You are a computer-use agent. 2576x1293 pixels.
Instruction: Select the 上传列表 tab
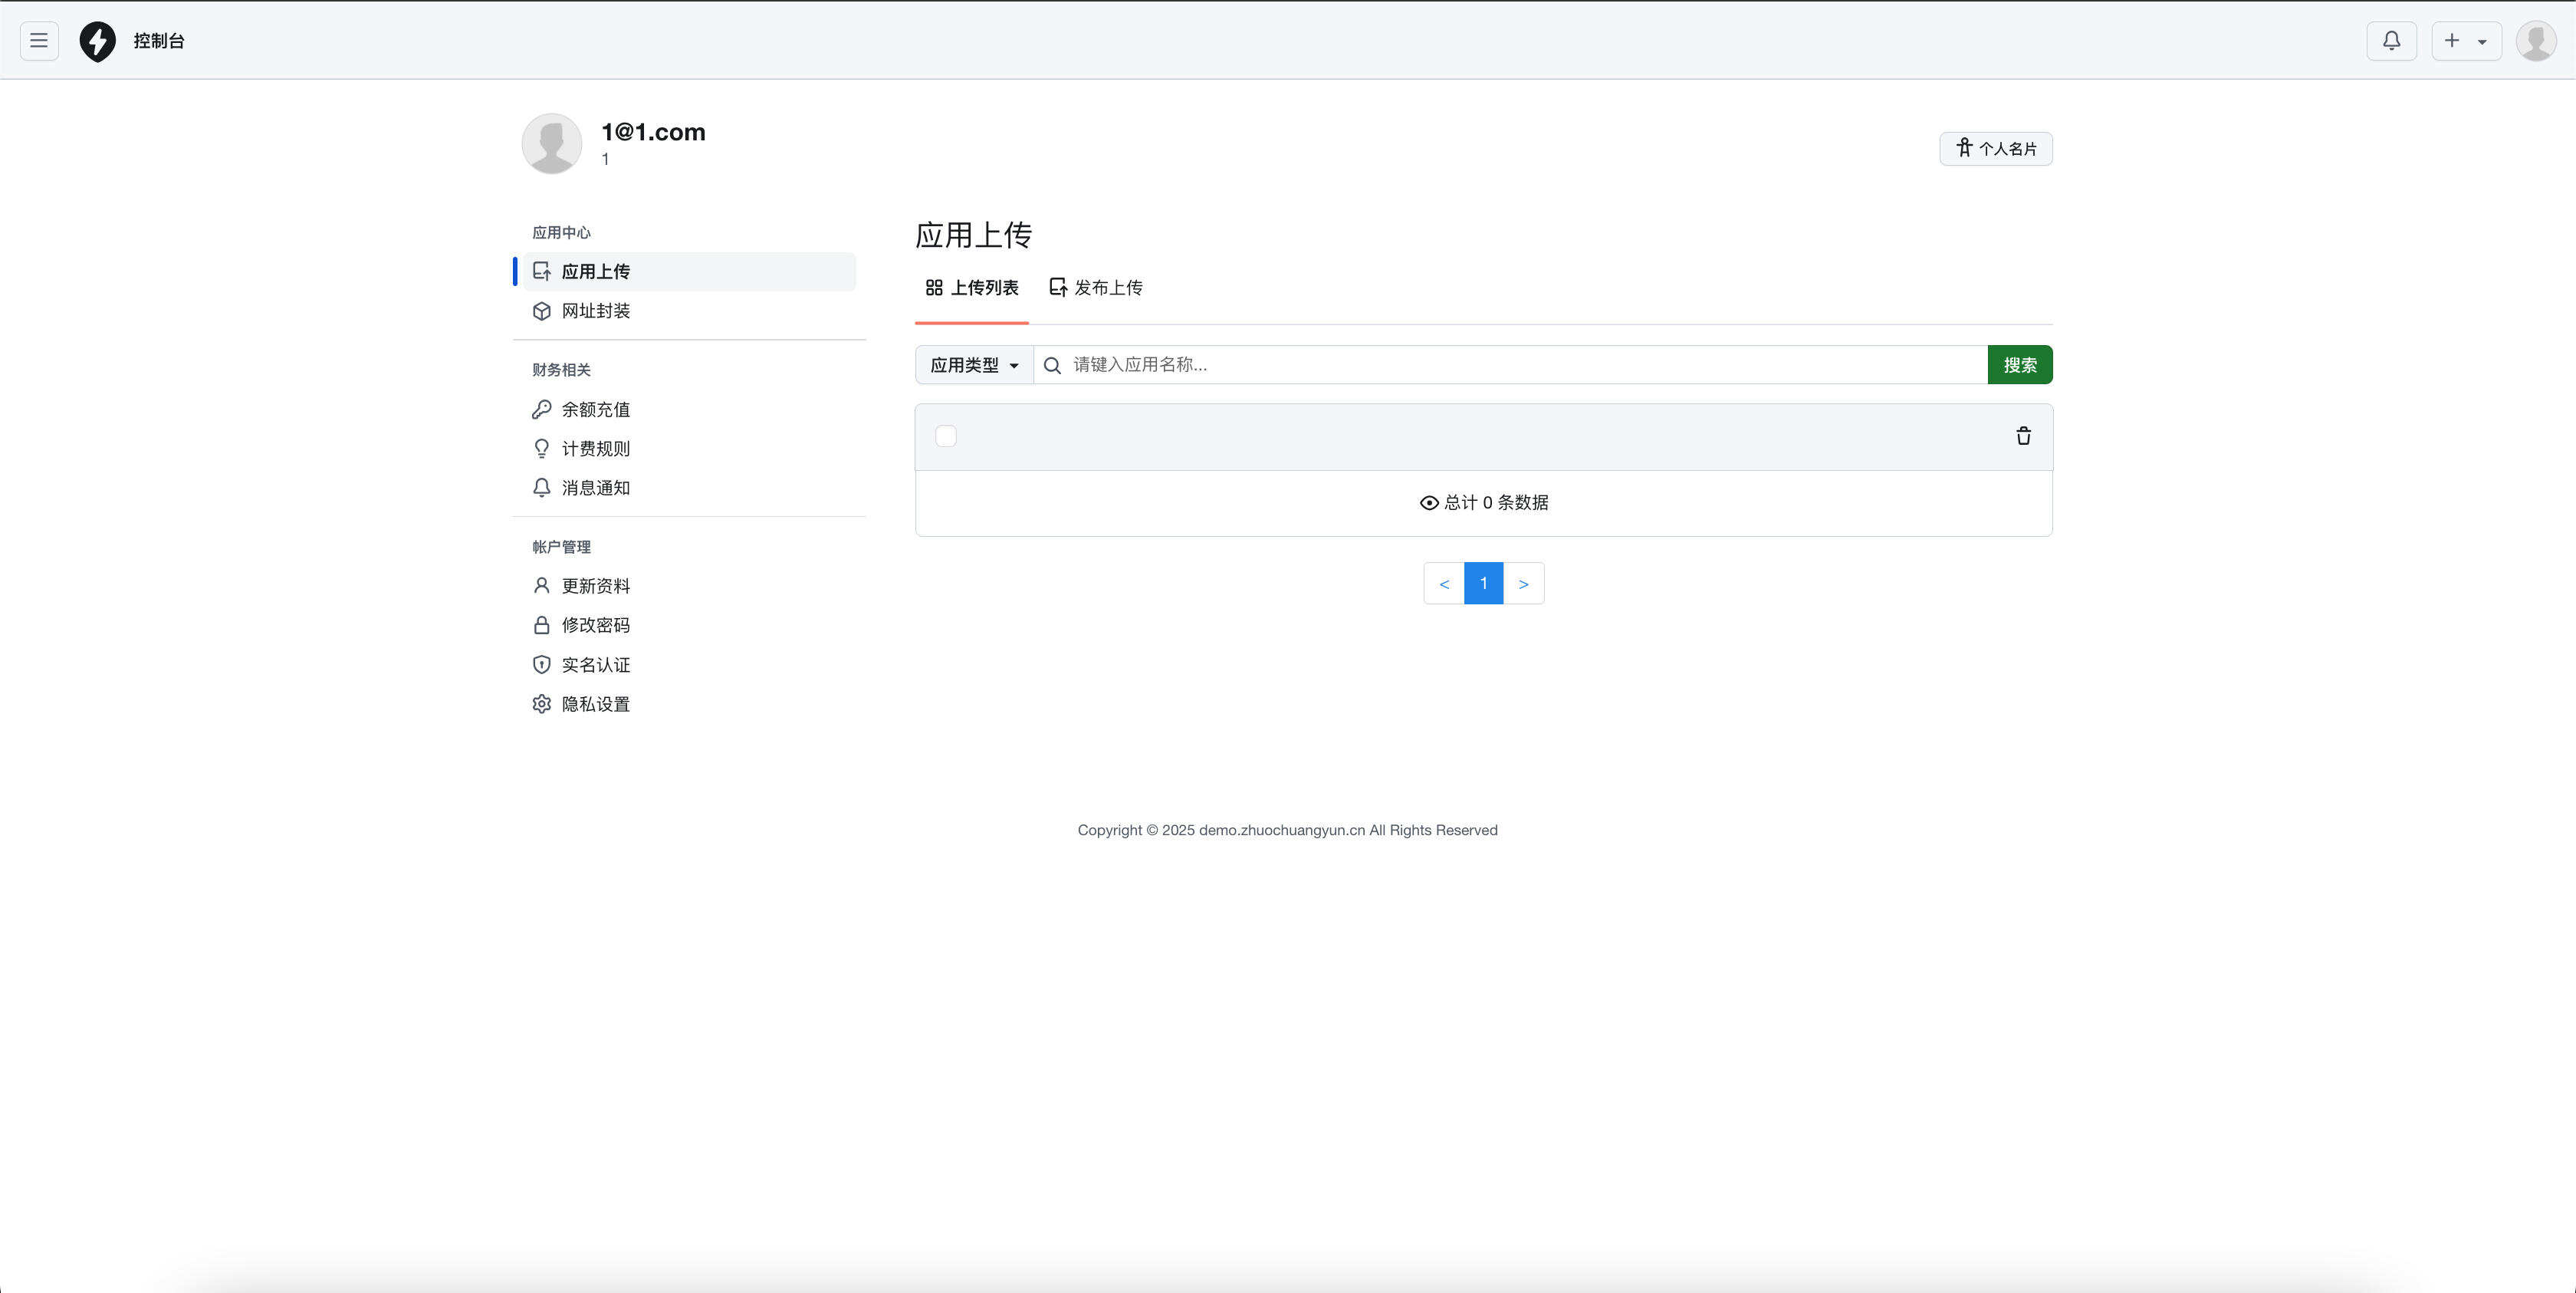pos(972,288)
